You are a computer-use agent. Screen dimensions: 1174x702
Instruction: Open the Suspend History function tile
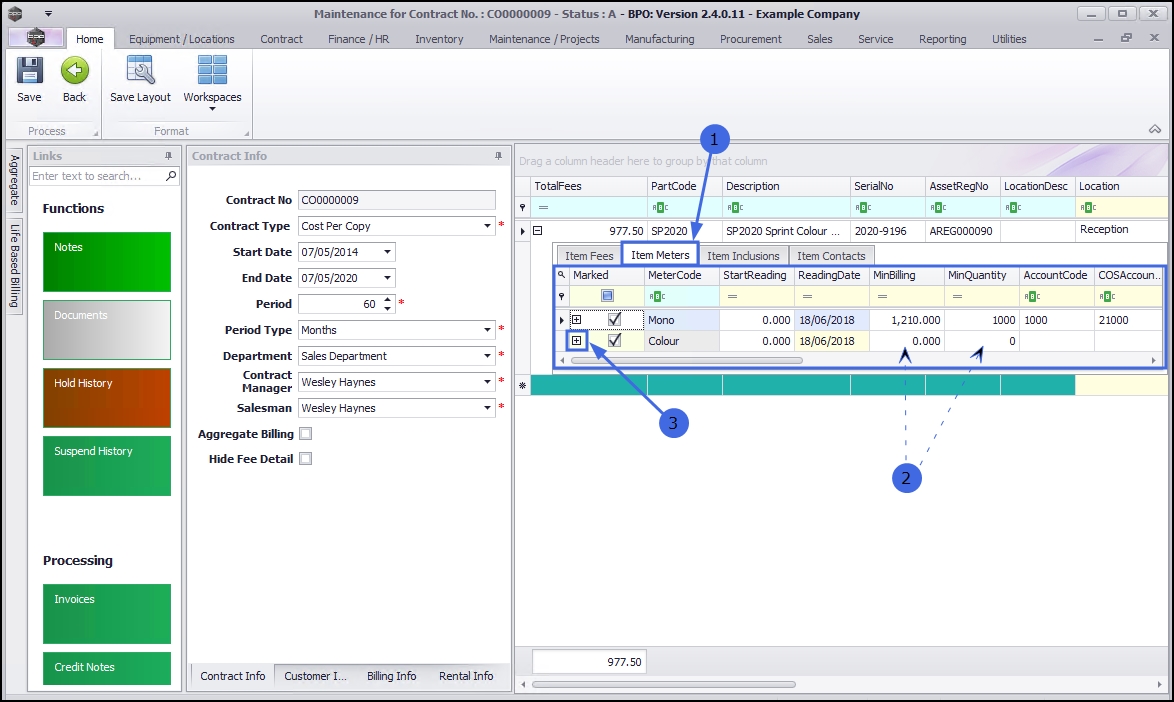tap(107, 465)
